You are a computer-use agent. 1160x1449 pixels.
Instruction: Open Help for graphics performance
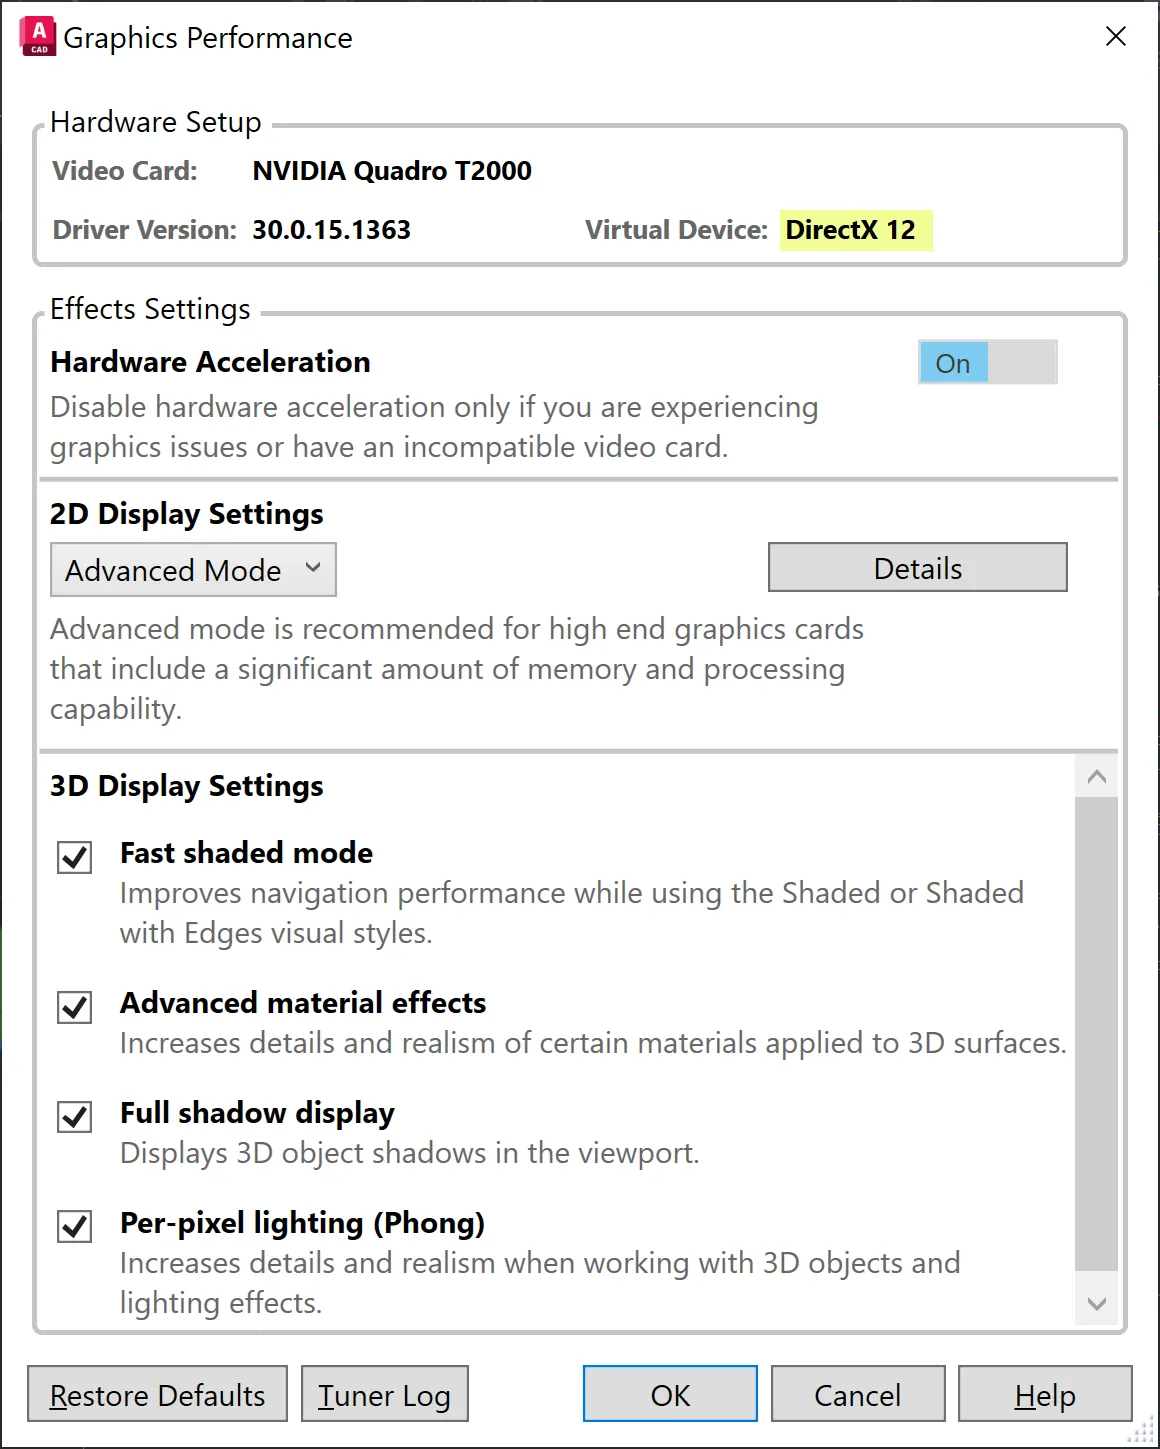pos(1044,1393)
